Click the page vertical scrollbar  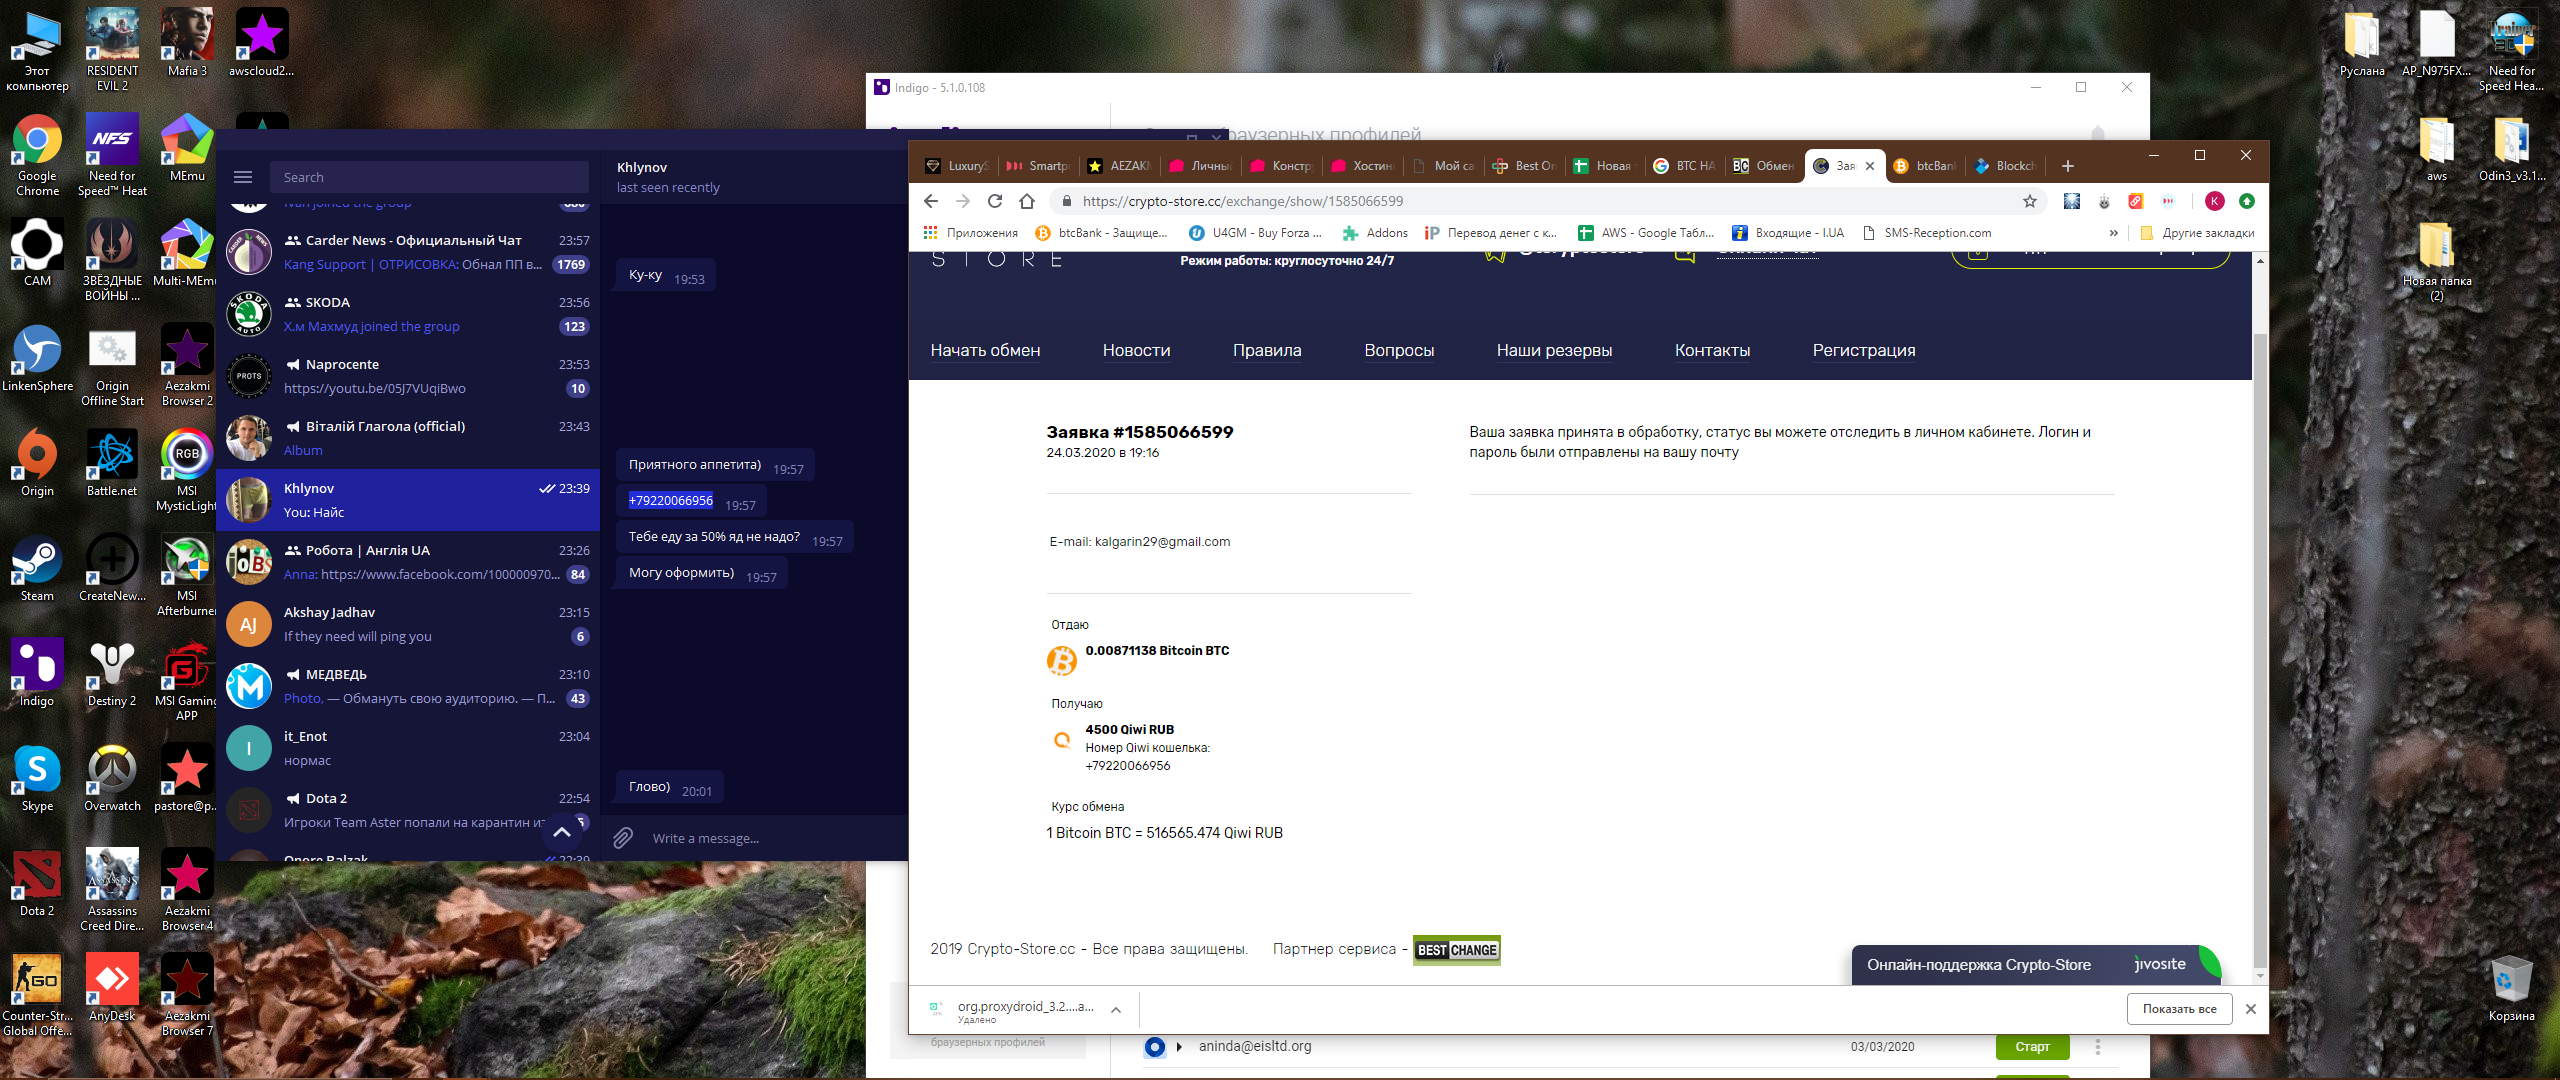(2260, 618)
